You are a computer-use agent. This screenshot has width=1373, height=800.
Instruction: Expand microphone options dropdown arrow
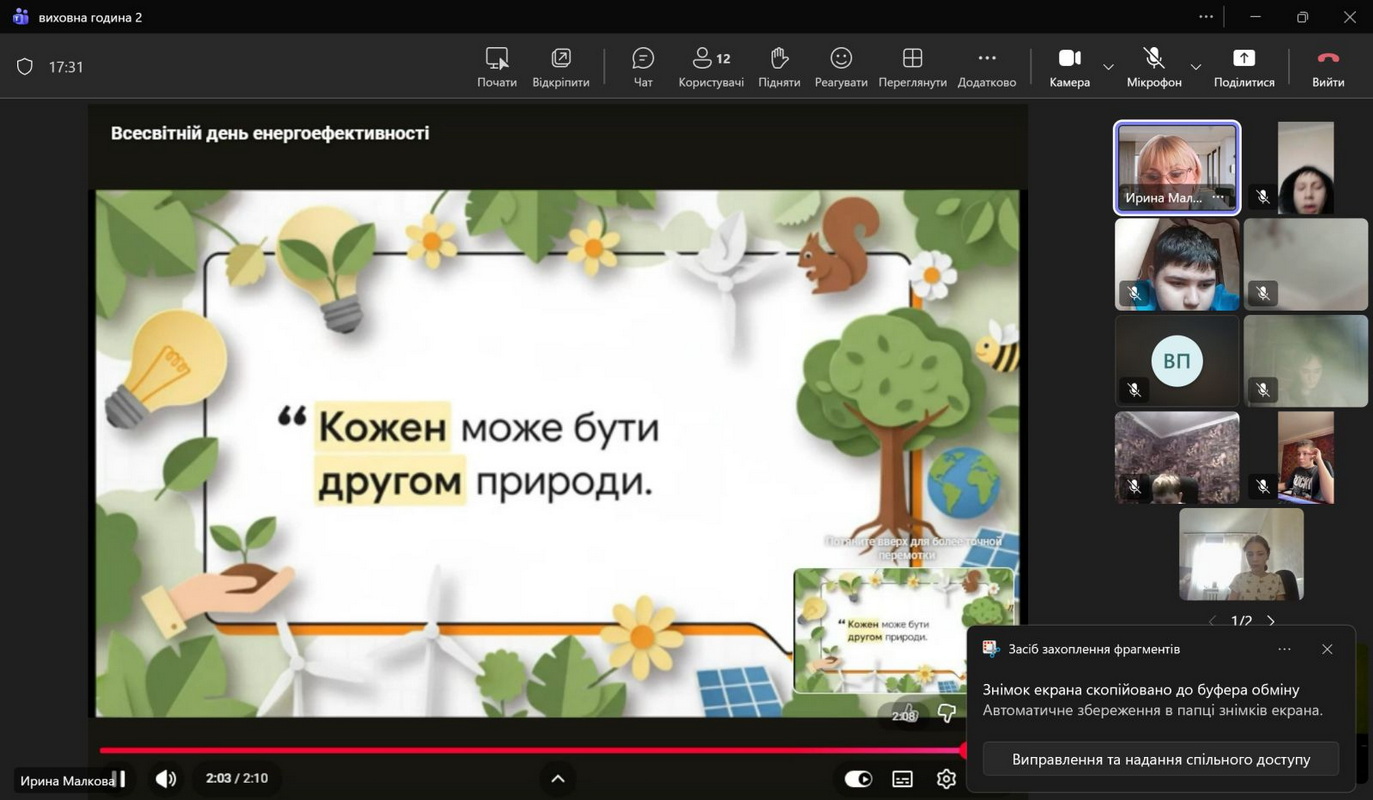(x=1195, y=67)
